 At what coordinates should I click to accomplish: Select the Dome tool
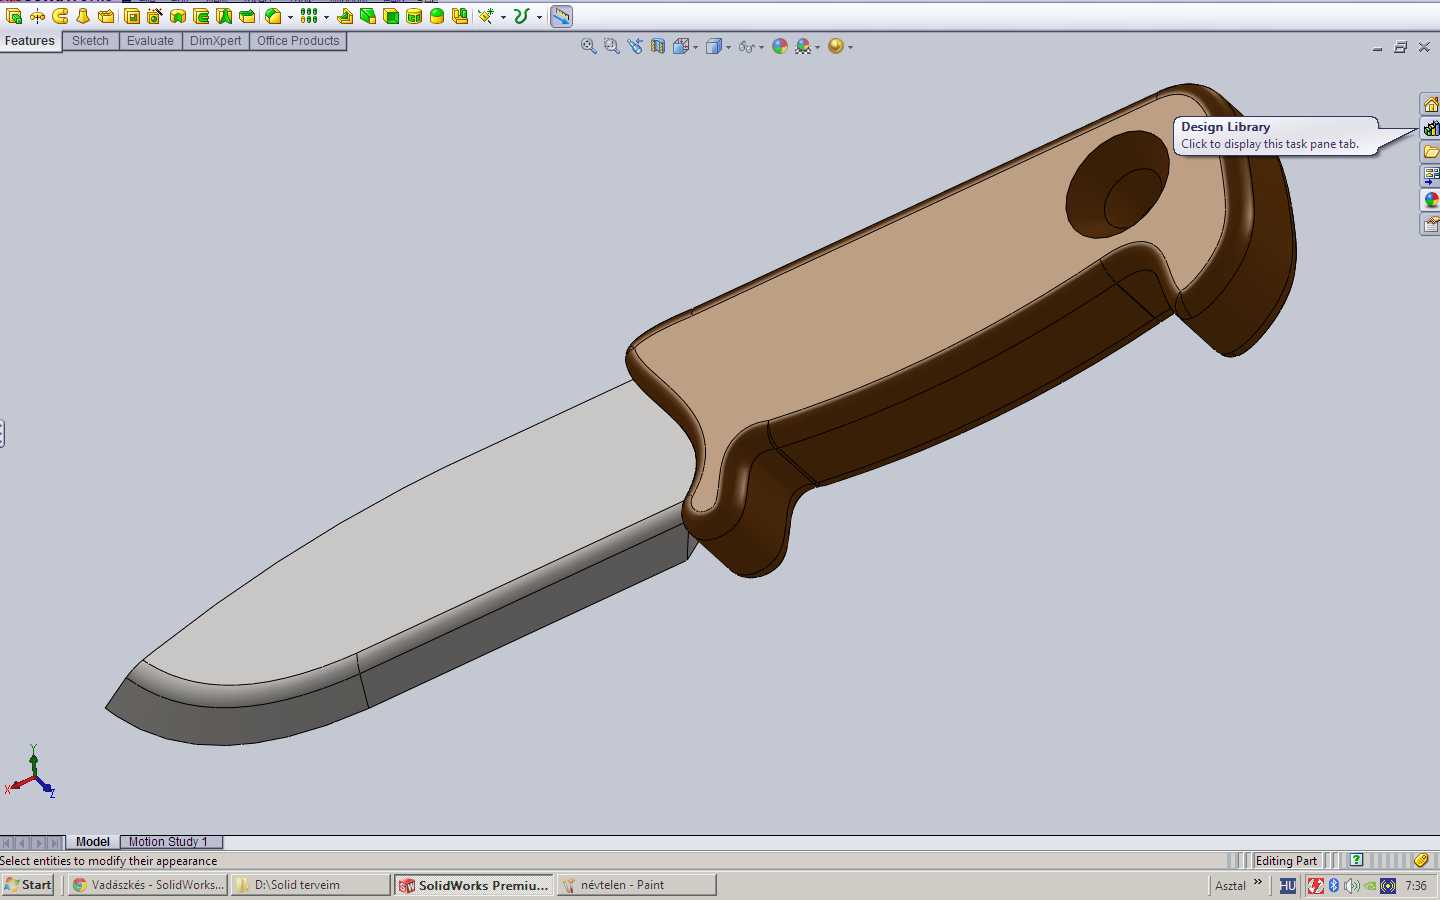(437, 16)
